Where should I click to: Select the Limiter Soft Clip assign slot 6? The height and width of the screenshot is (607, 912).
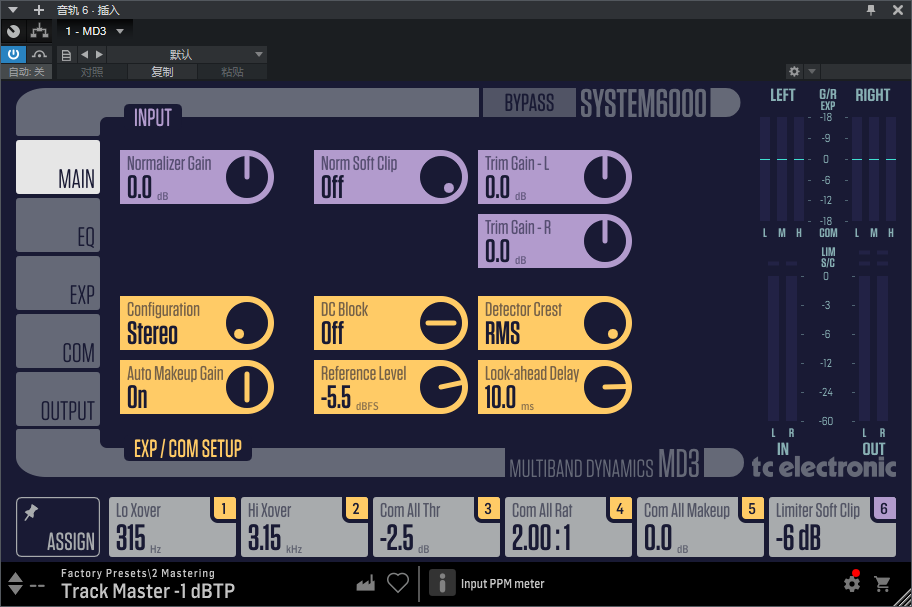click(x=832, y=527)
